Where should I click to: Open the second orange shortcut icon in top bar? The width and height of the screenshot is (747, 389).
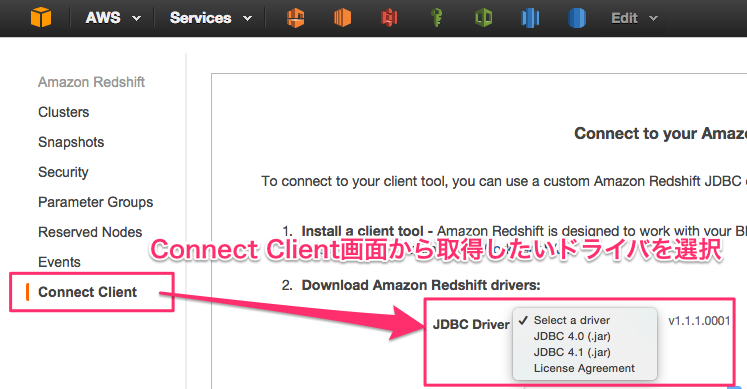(x=342, y=18)
